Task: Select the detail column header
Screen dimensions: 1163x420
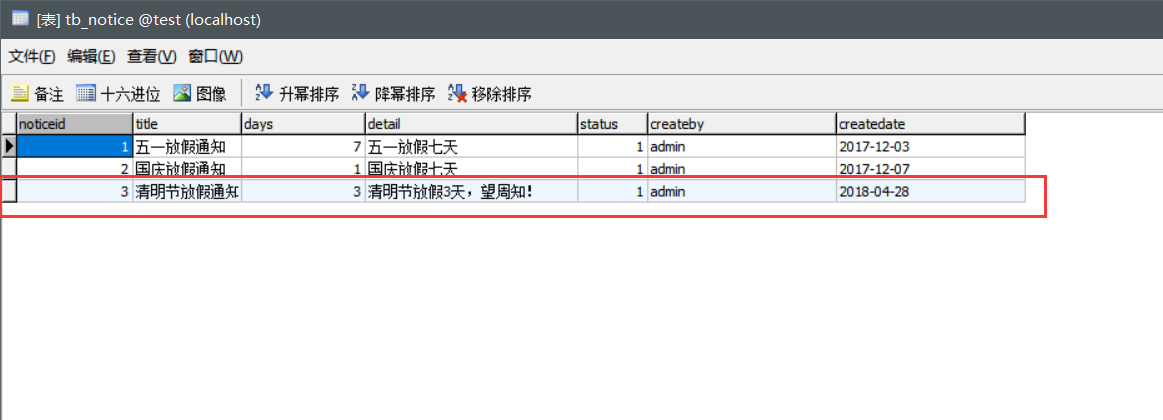Action: point(471,124)
